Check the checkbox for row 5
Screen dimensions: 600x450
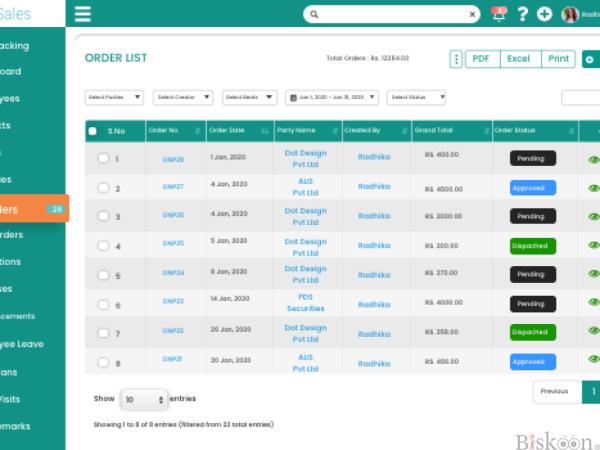pyautogui.click(x=103, y=275)
